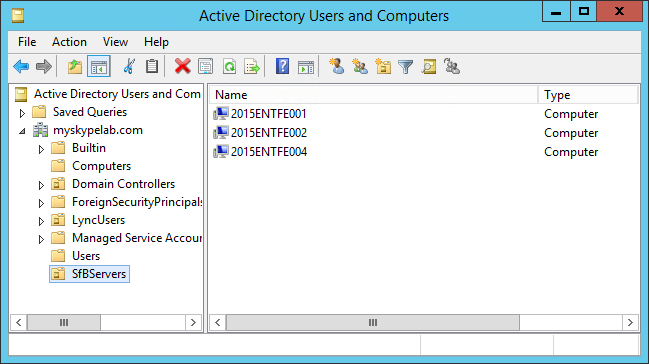Screen dimensions: 649x364
Task: Expand the LyncUsers OU
Action: [x=41, y=221]
